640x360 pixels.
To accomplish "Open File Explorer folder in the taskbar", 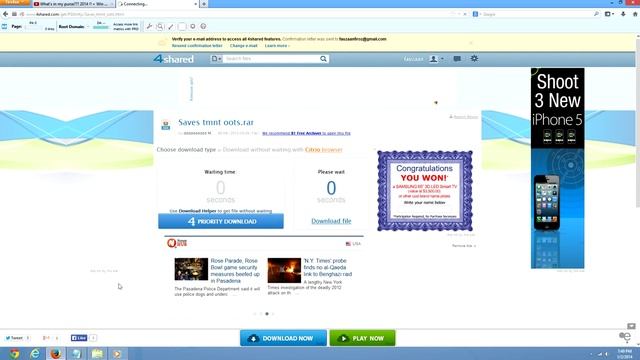I will (97, 353).
